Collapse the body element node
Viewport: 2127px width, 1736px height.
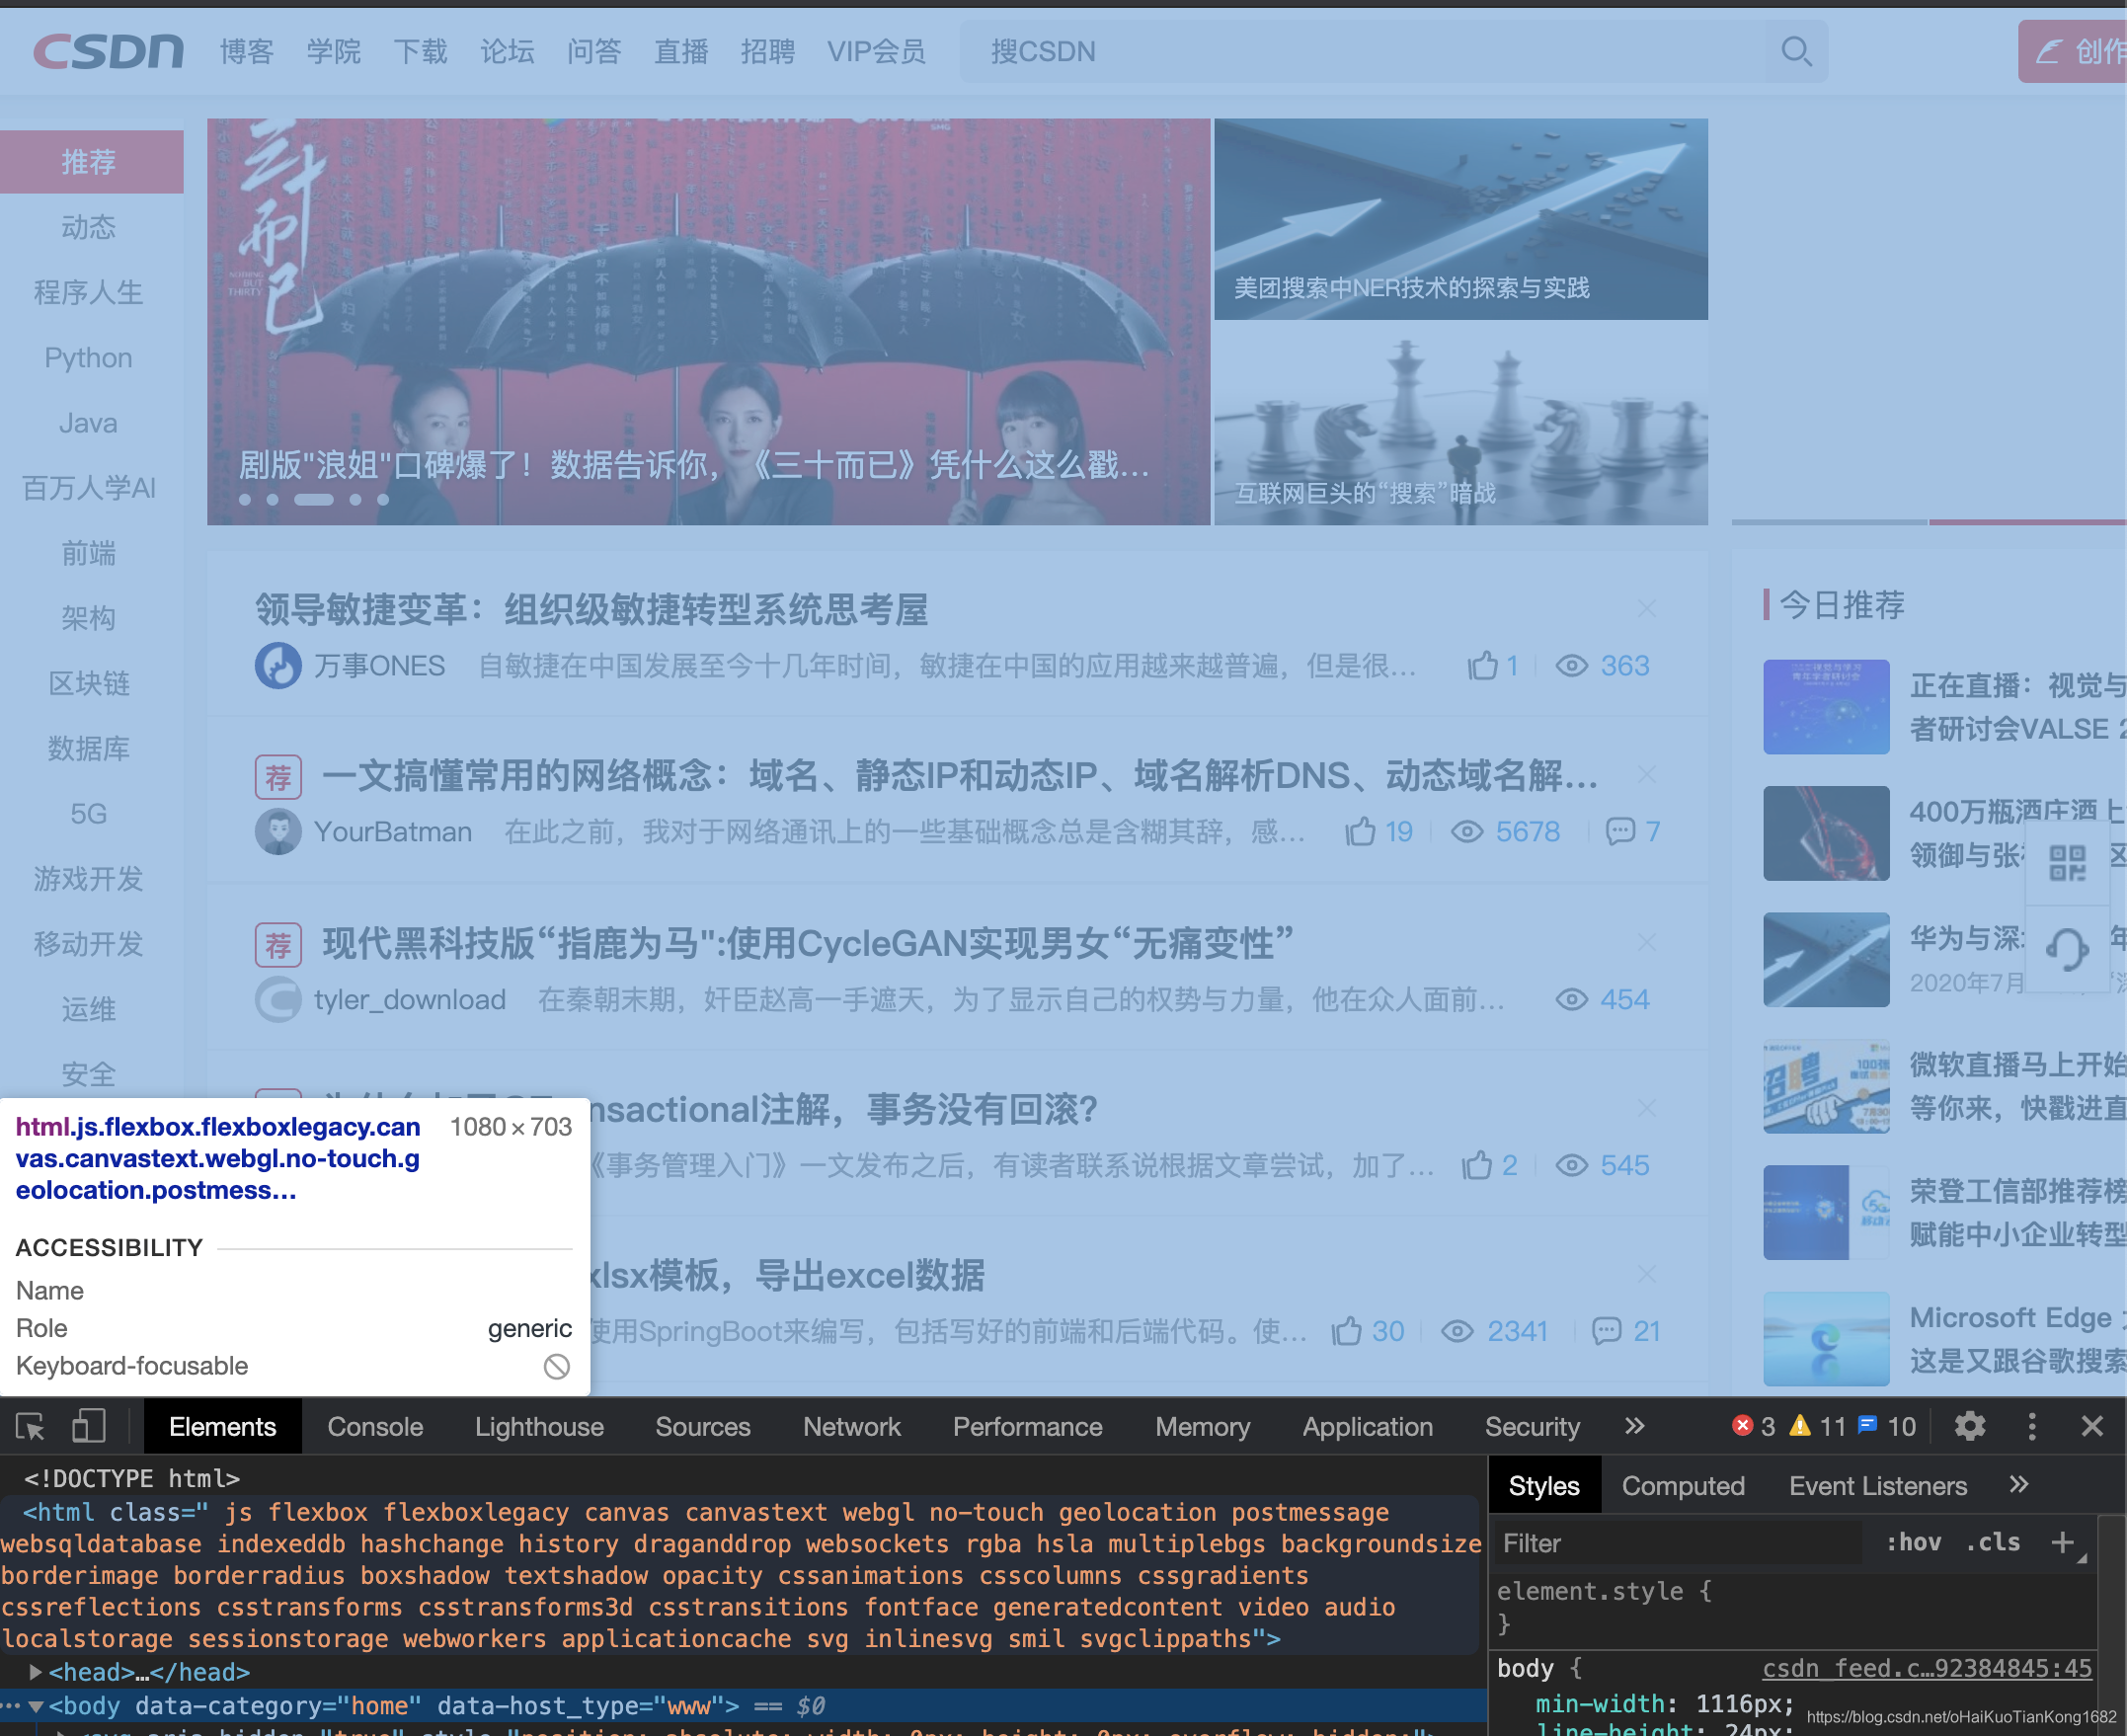tap(36, 1706)
